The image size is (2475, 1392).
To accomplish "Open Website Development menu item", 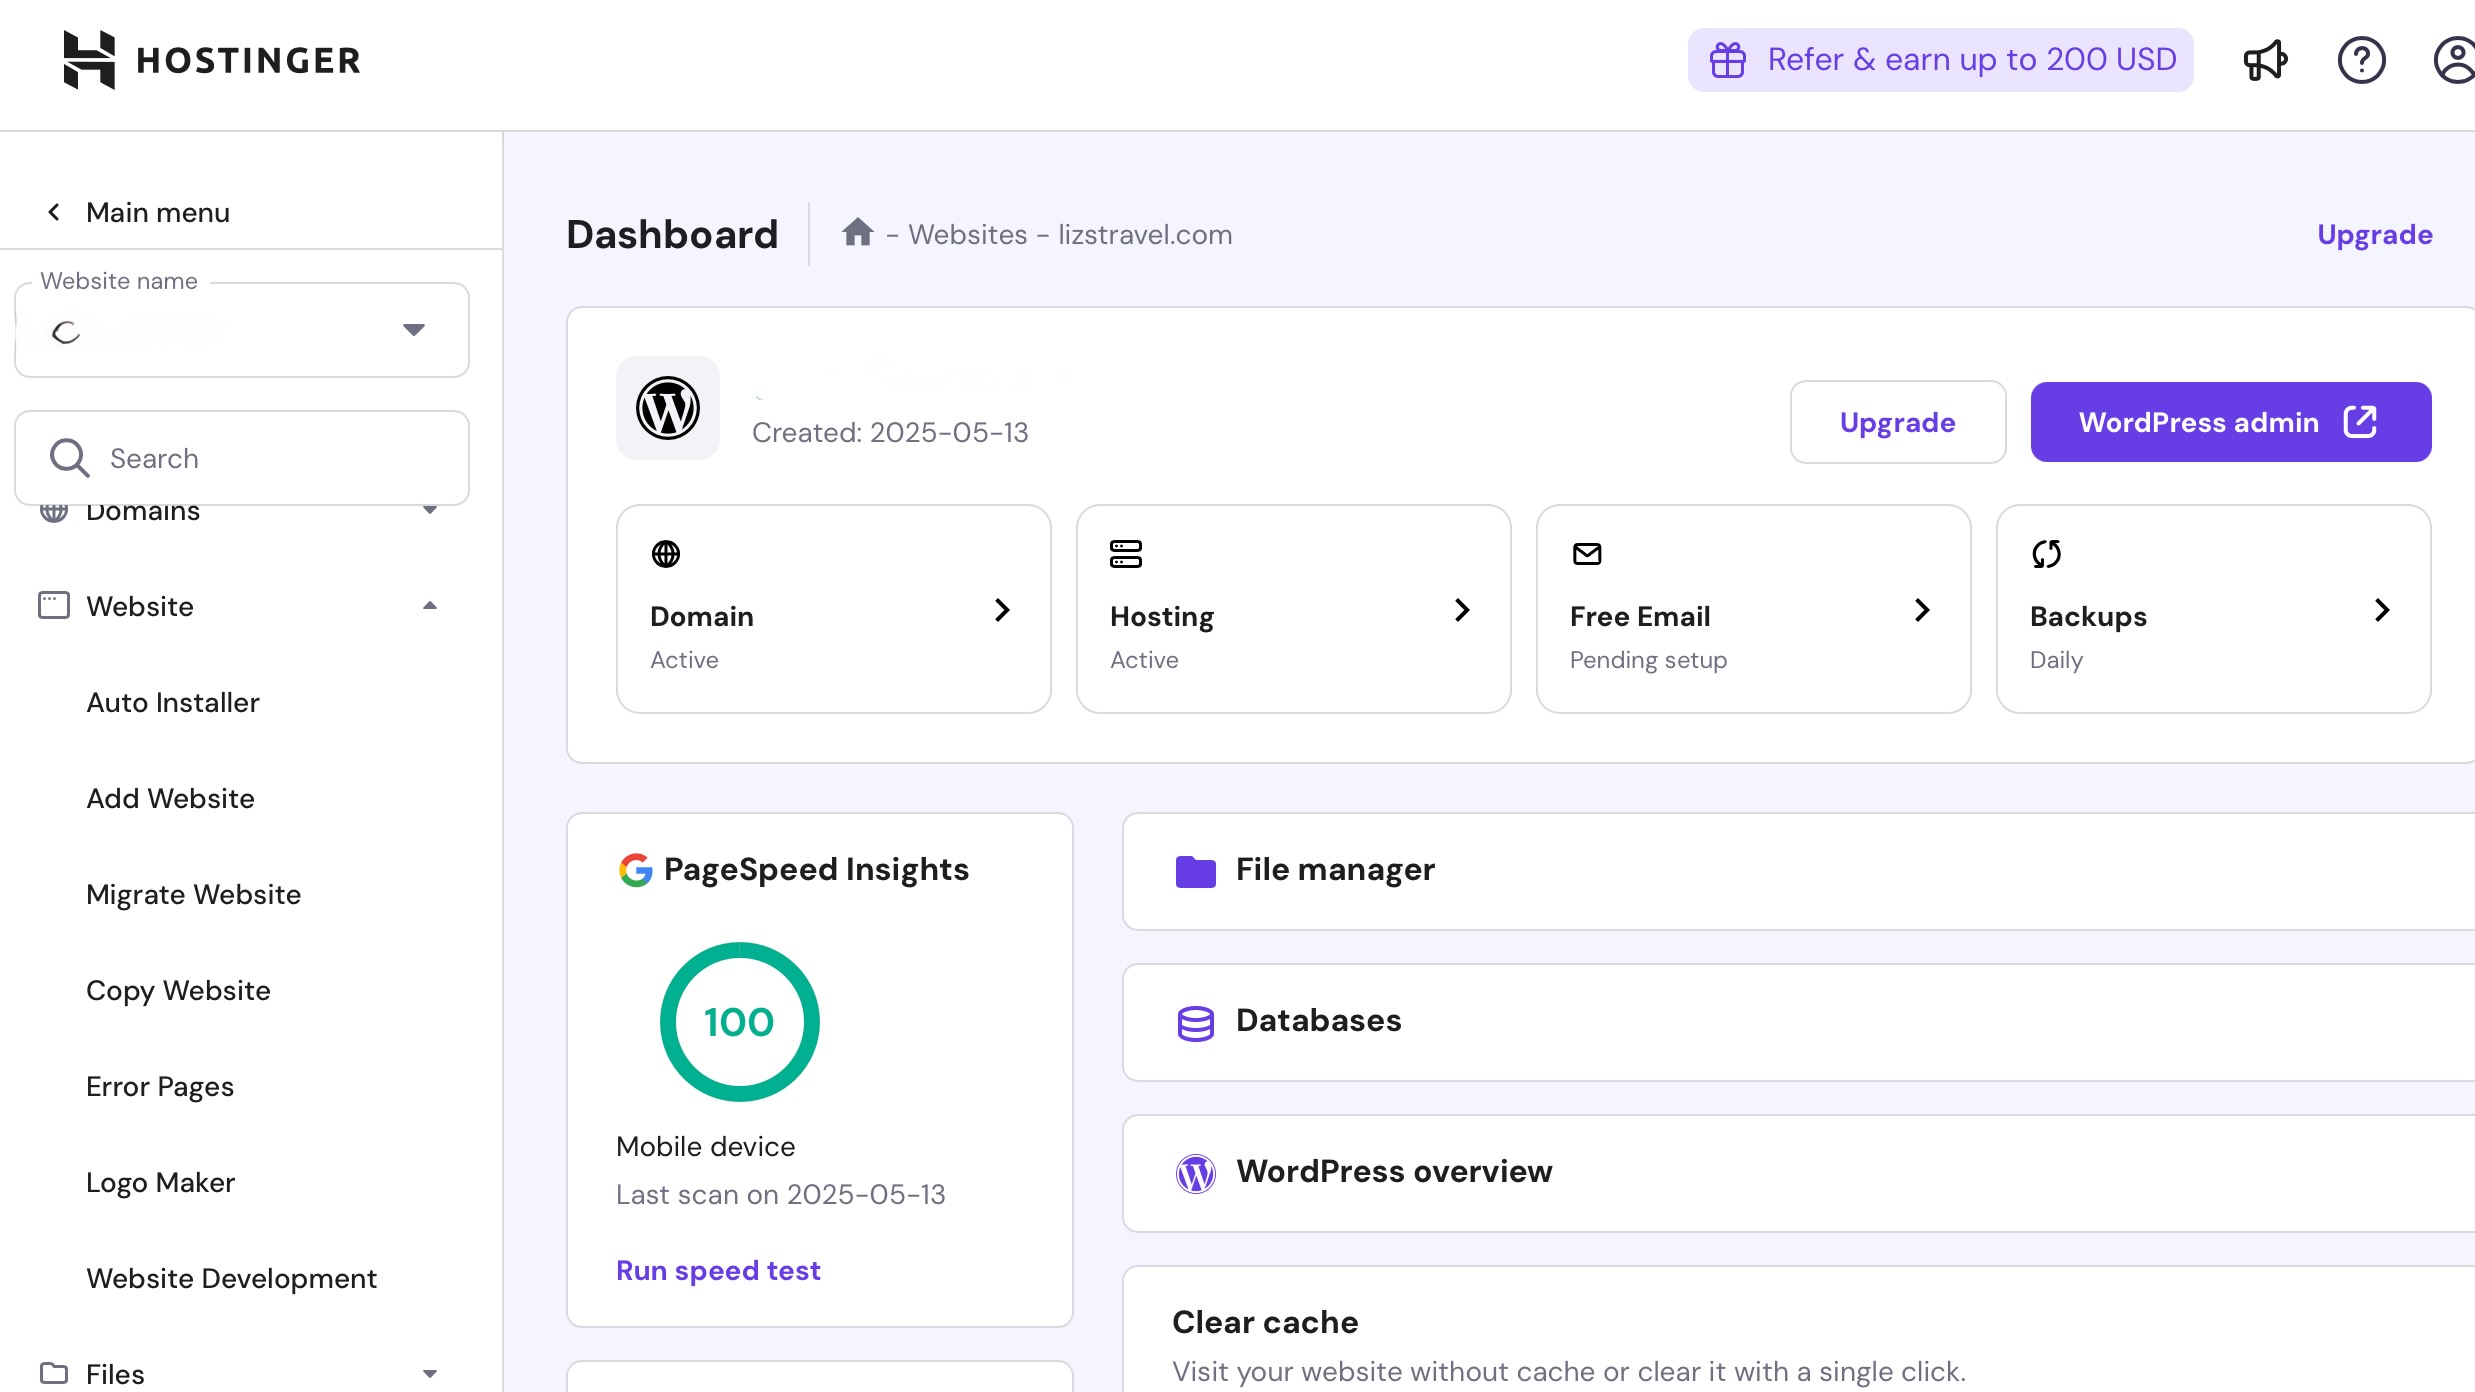I will pos(231,1278).
